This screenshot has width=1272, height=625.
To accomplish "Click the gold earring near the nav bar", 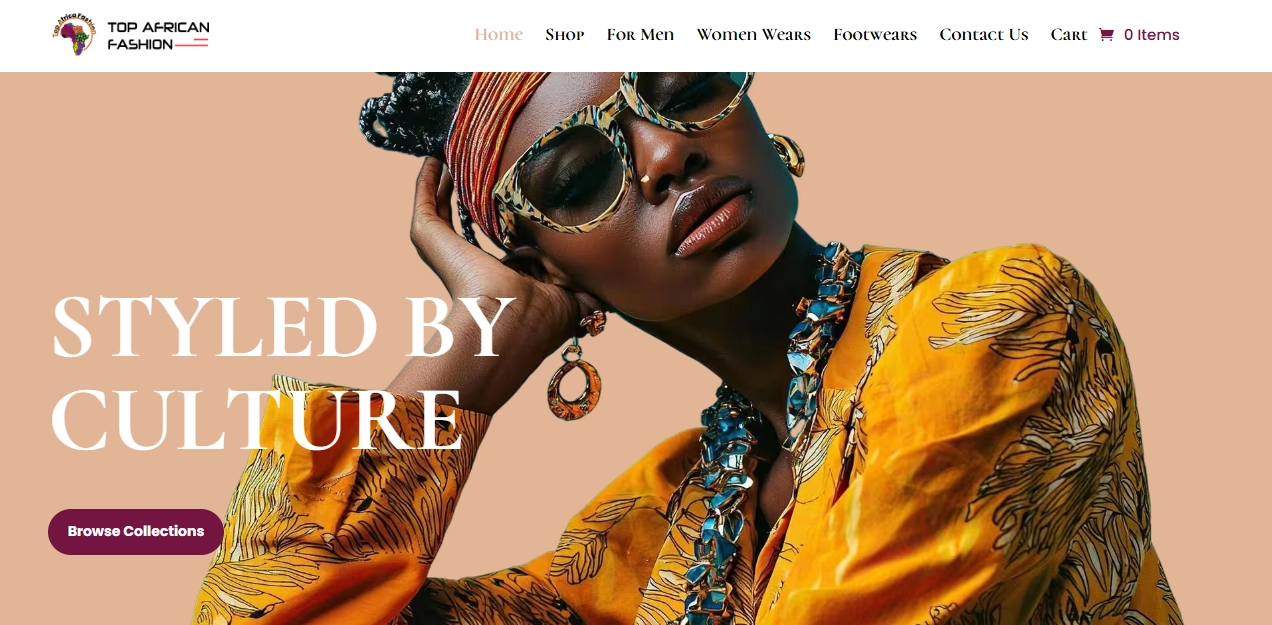I will point(787,155).
